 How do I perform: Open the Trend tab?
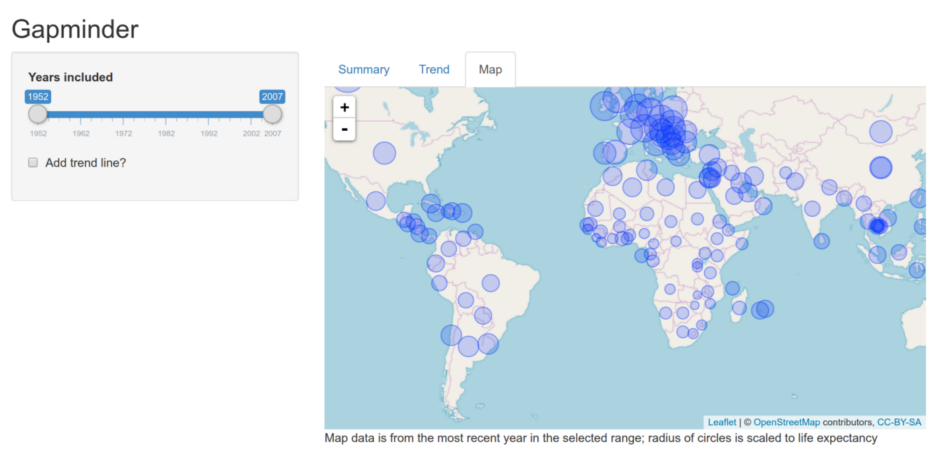(434, 70)
